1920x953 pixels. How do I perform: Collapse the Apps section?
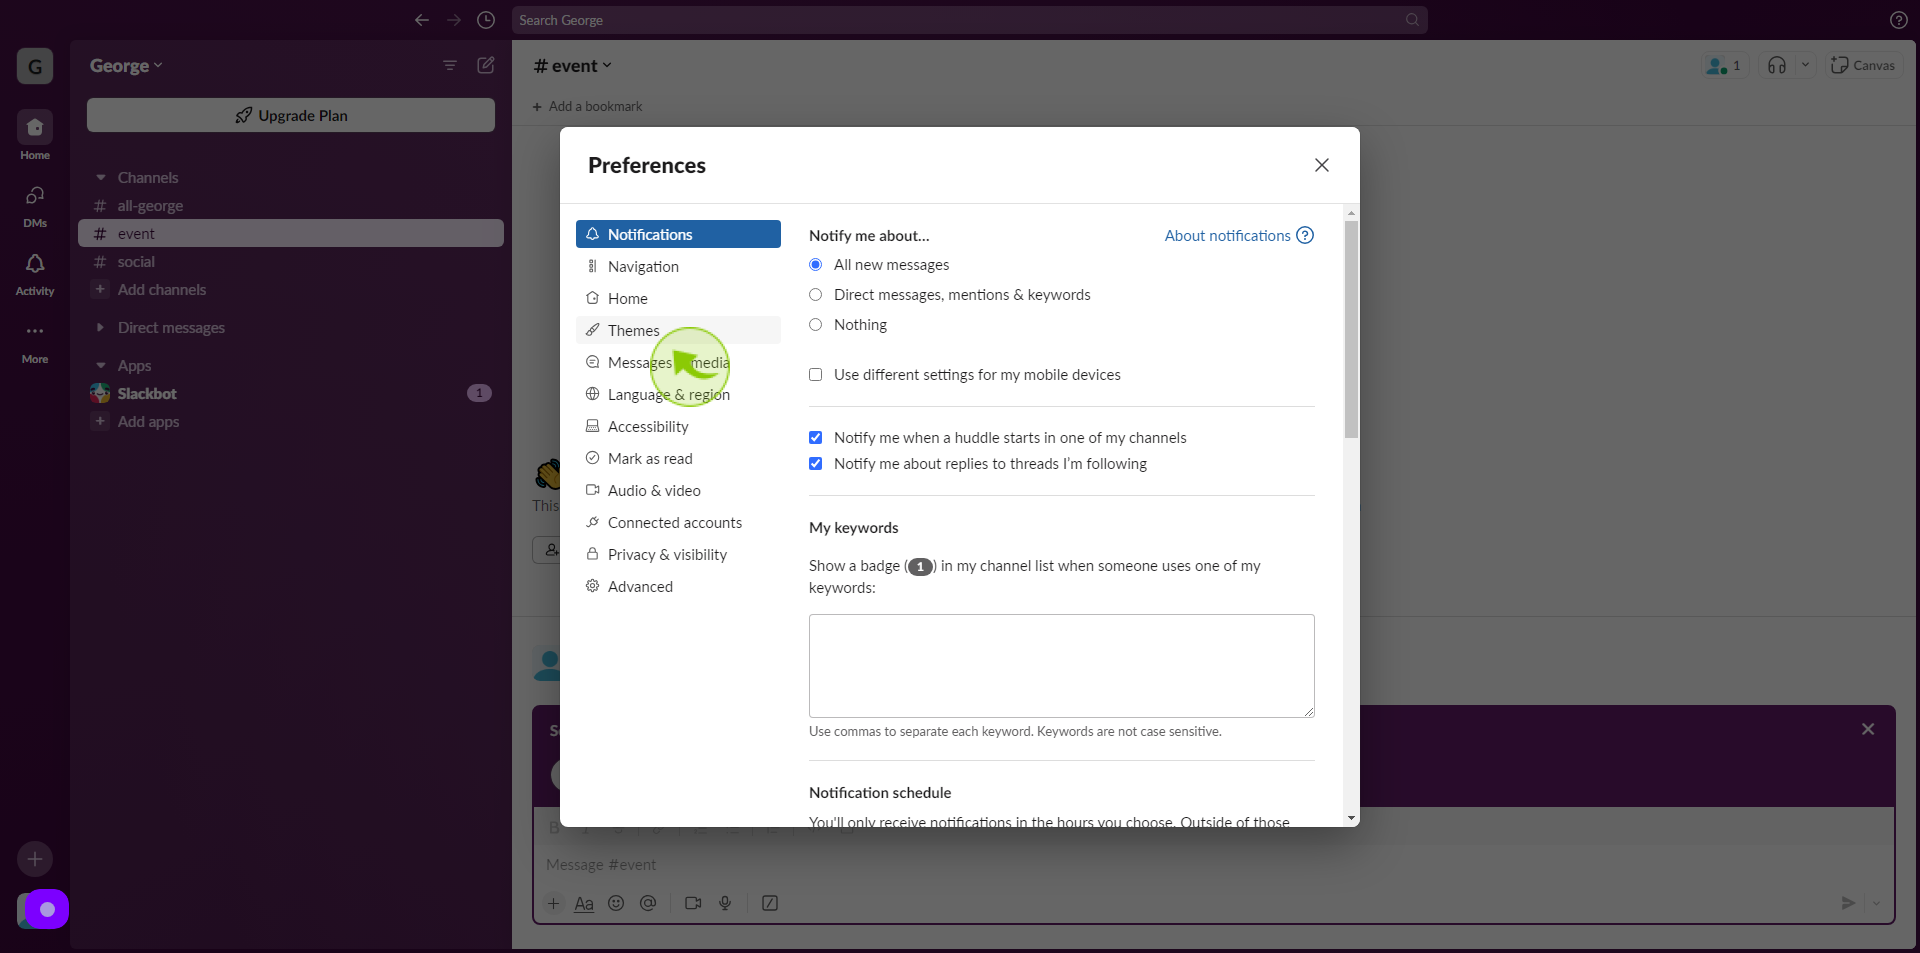tap(100, 365)
